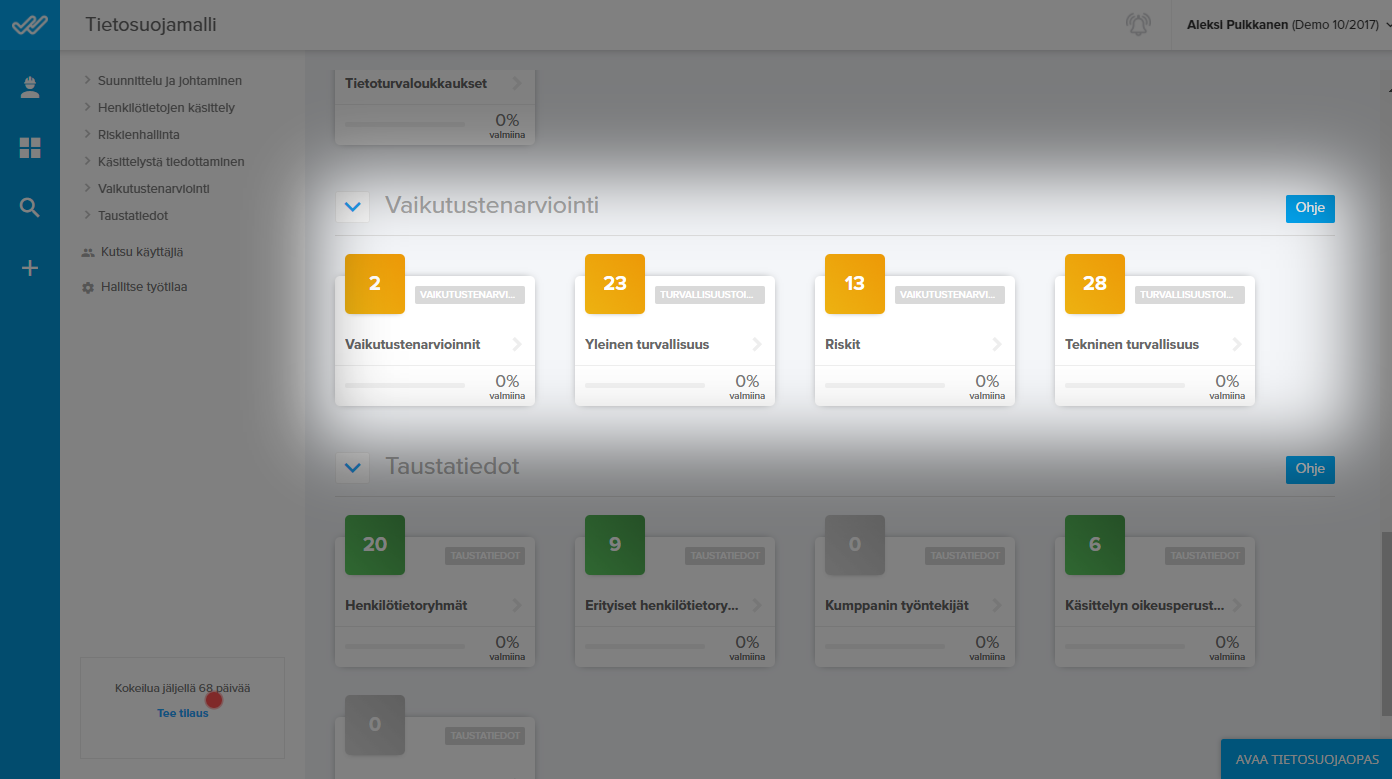
Task: Click arrow on Henkilötietoryhmät card
Action: point(517,605)
